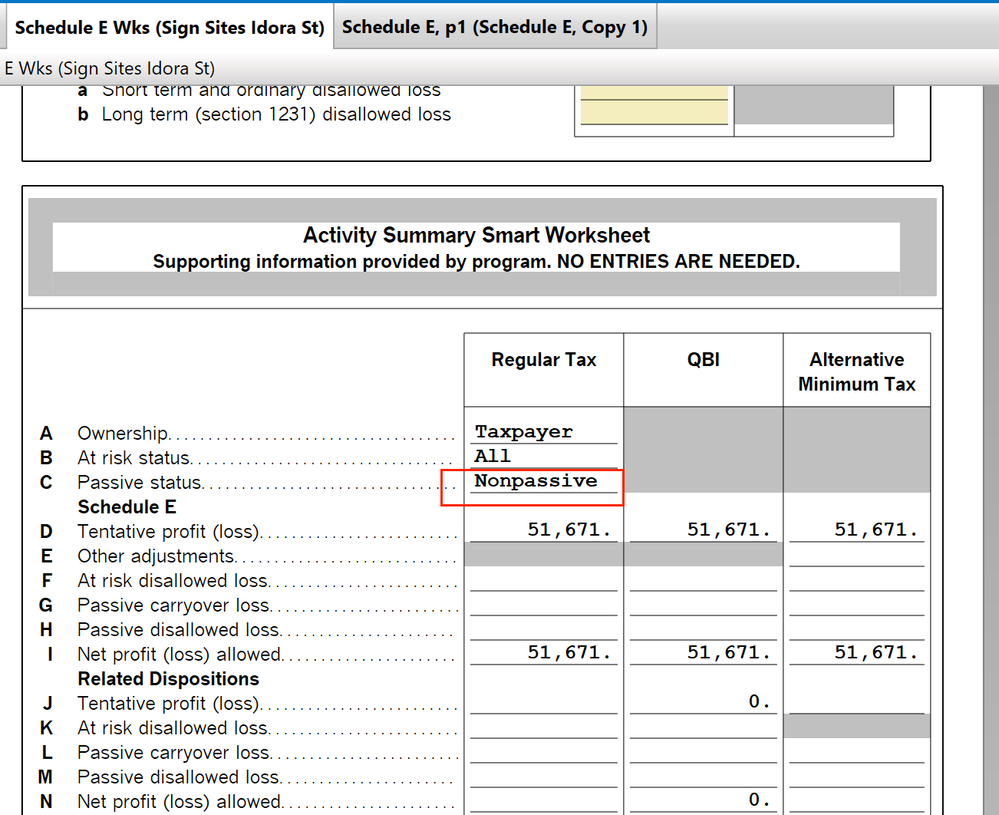Click Other adjustments field under Alternative Minimum Tax
The height and width of the screenshot is (815, 999).
point(856,555)
